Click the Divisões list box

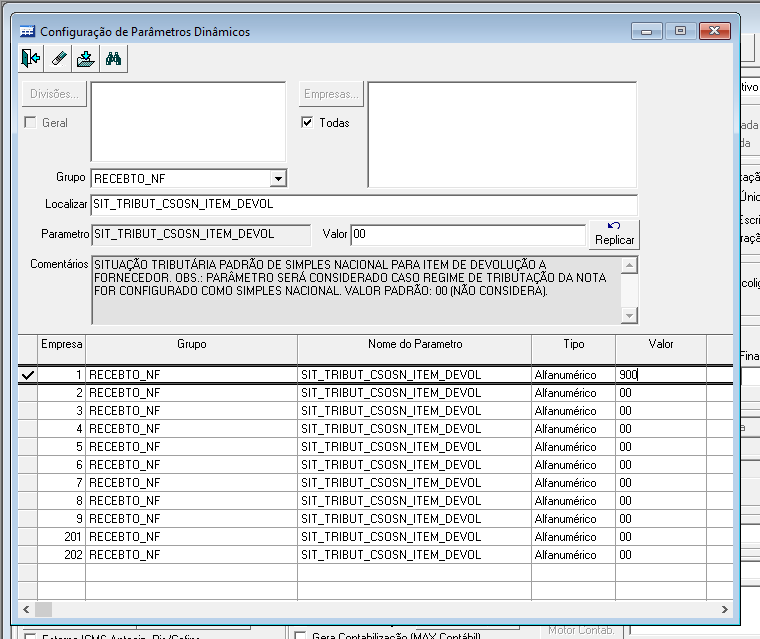188,122
